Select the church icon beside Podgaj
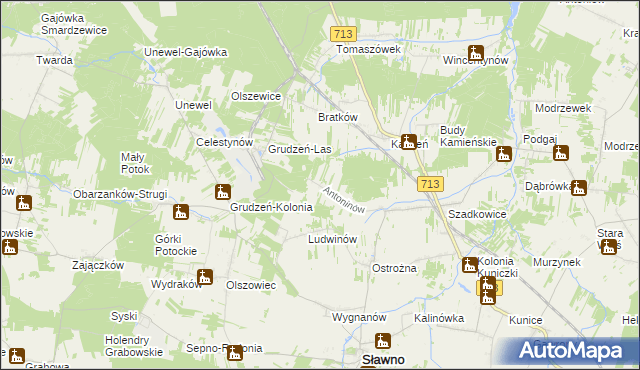 pos(561,153)
